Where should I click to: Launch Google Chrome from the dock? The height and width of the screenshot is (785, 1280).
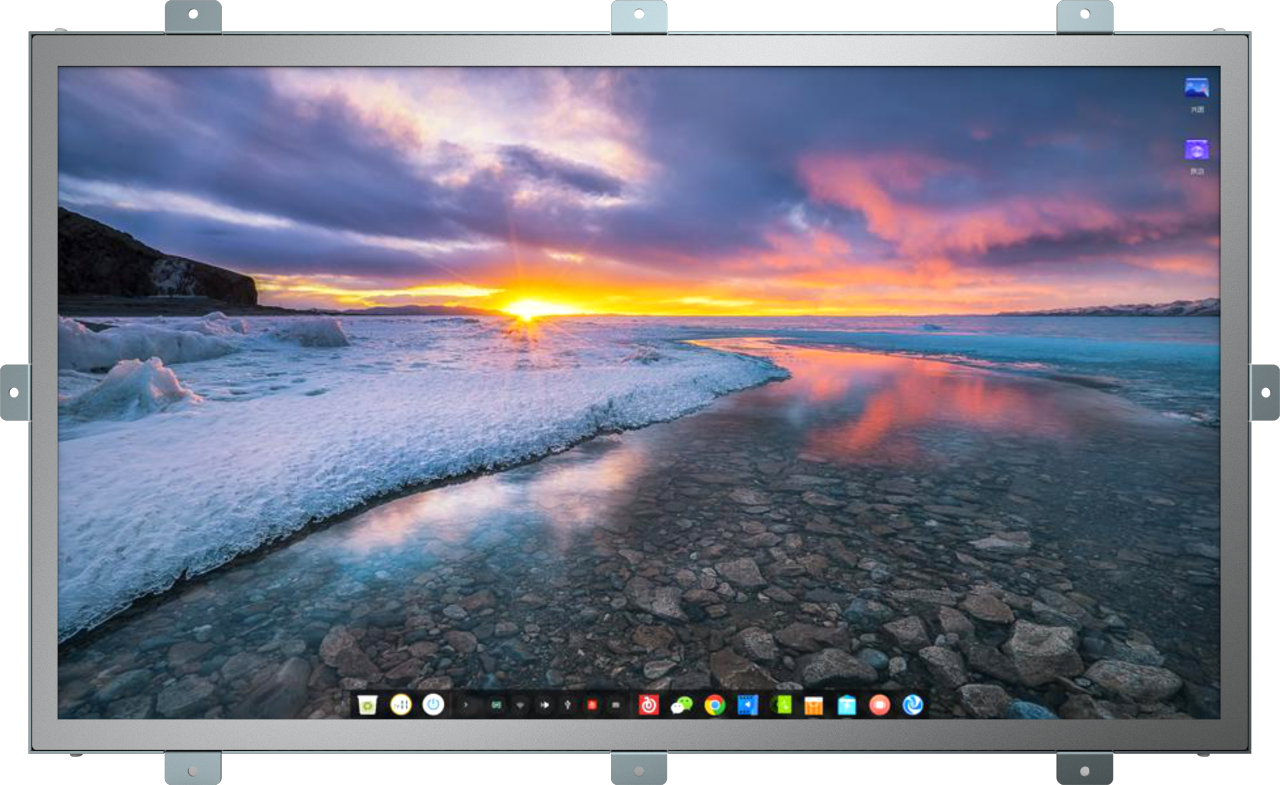[714, 706]
